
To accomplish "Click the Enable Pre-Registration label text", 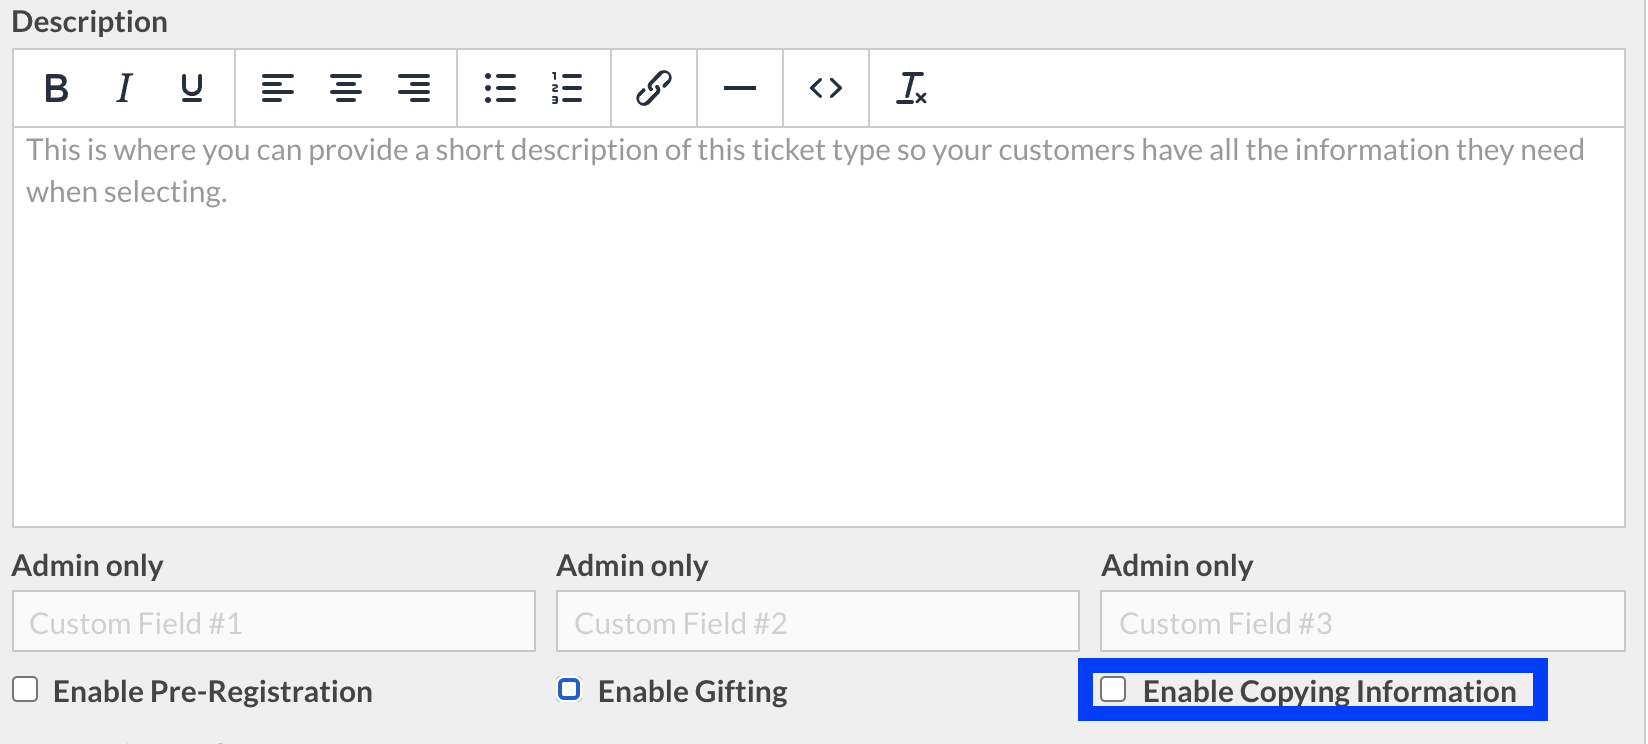I will point(213,691).
